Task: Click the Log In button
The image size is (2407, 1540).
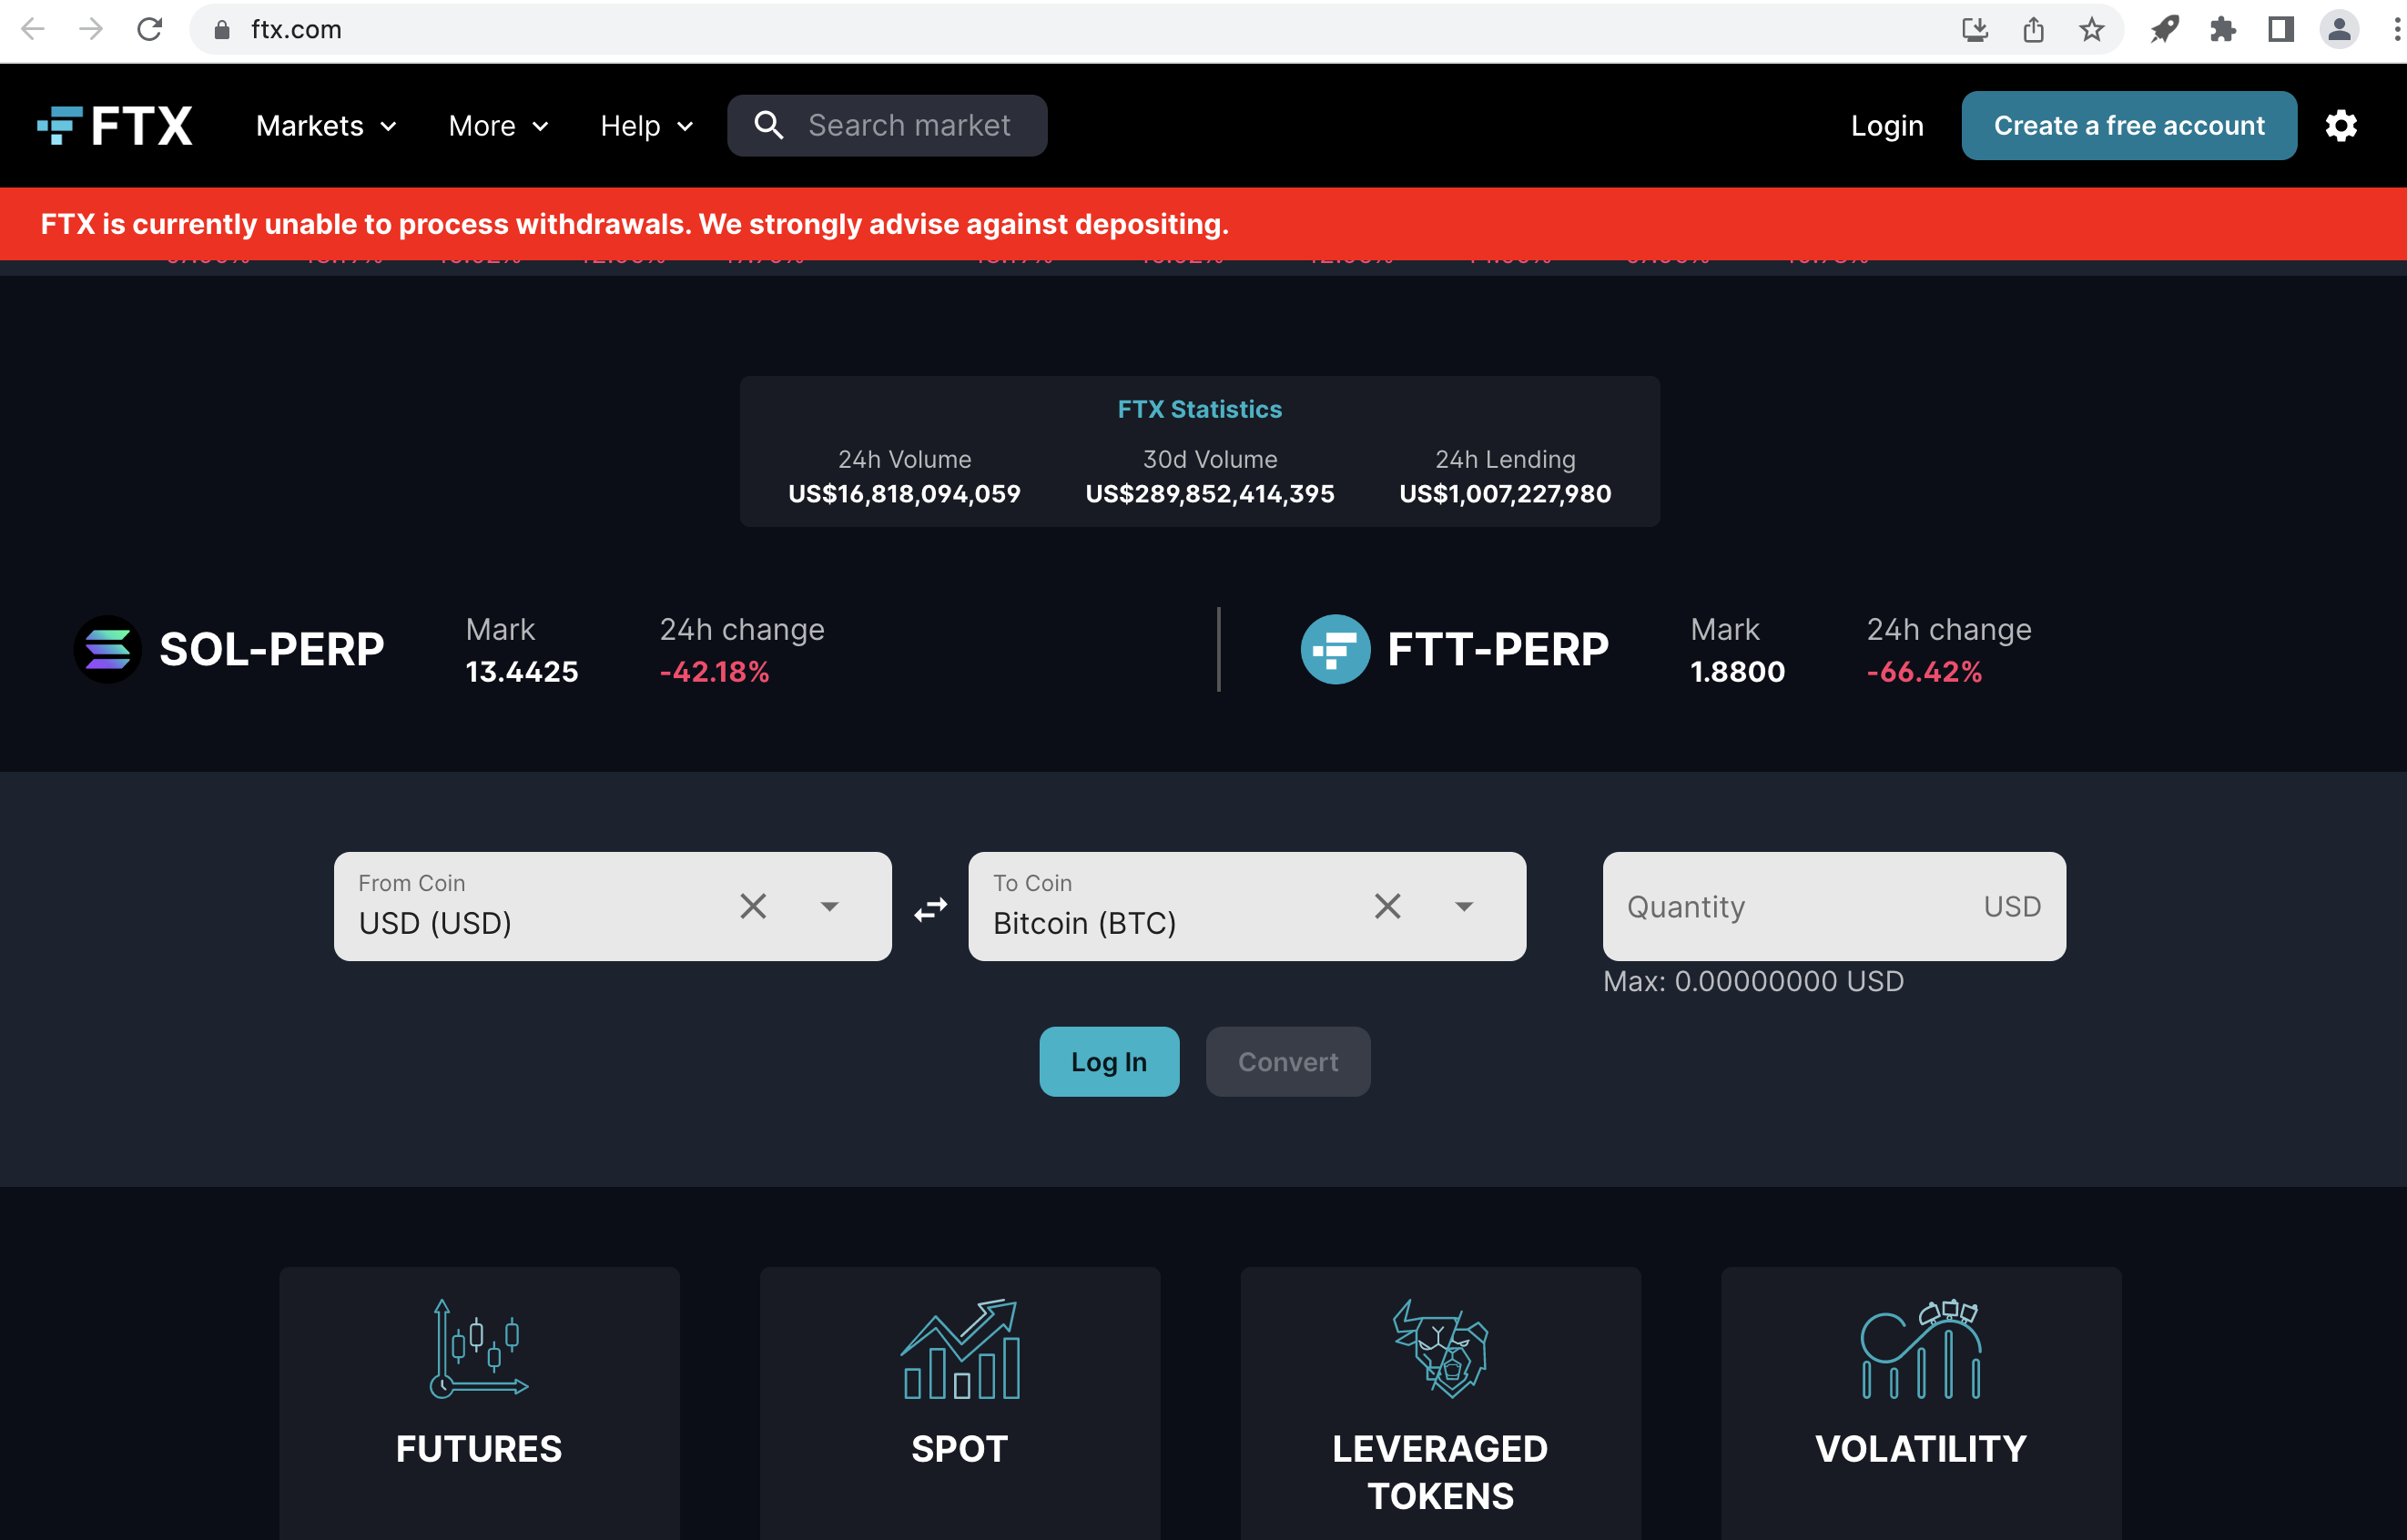Action: [1109, 1061]
